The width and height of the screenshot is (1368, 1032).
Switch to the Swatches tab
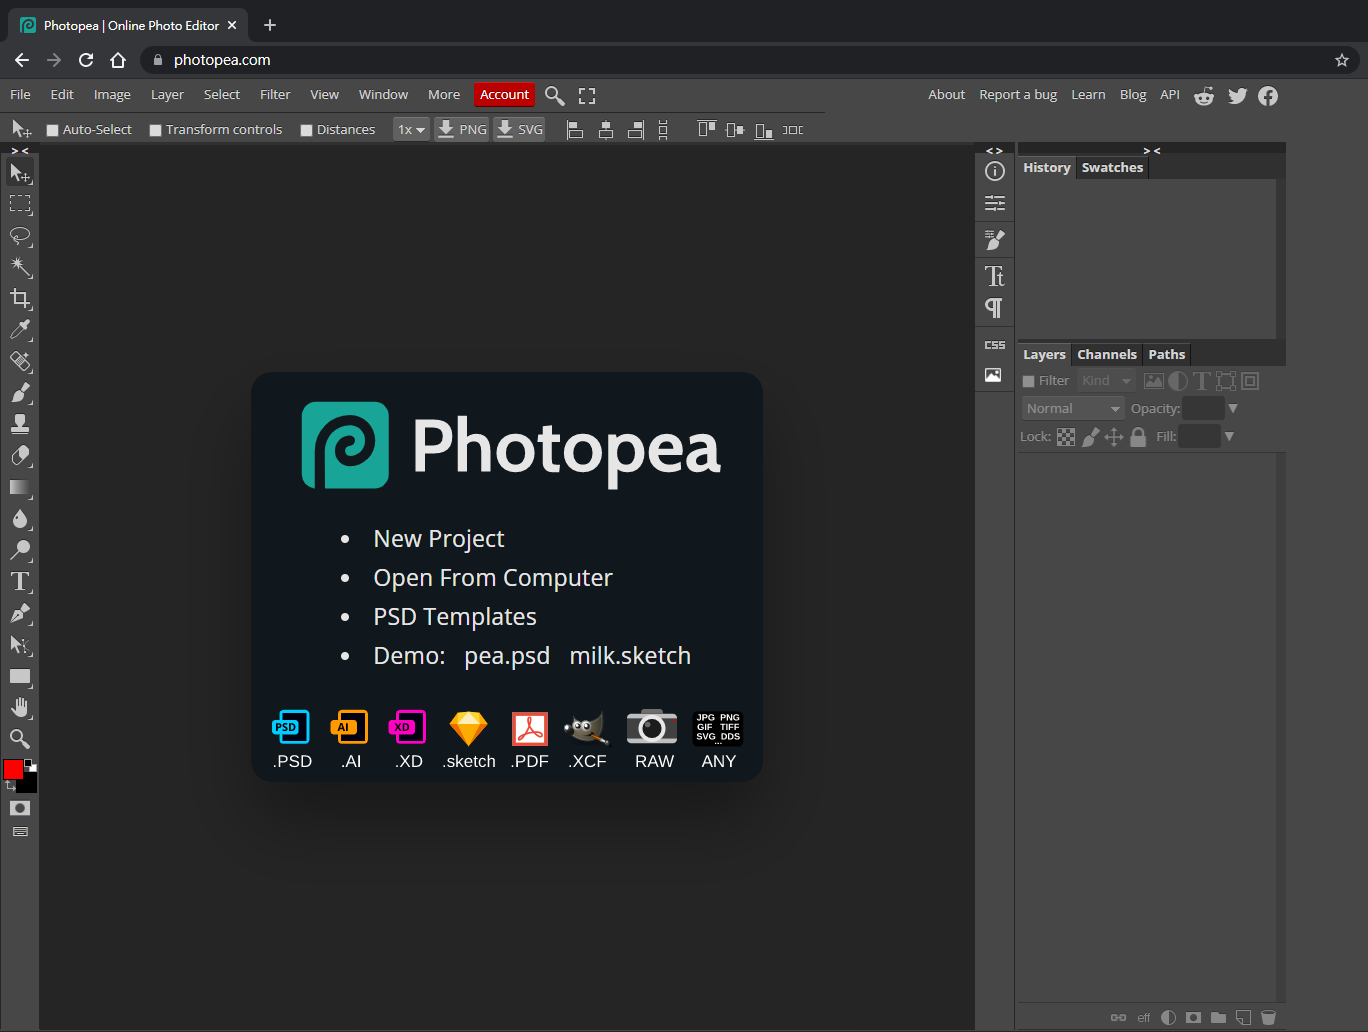coord(1112,168)
